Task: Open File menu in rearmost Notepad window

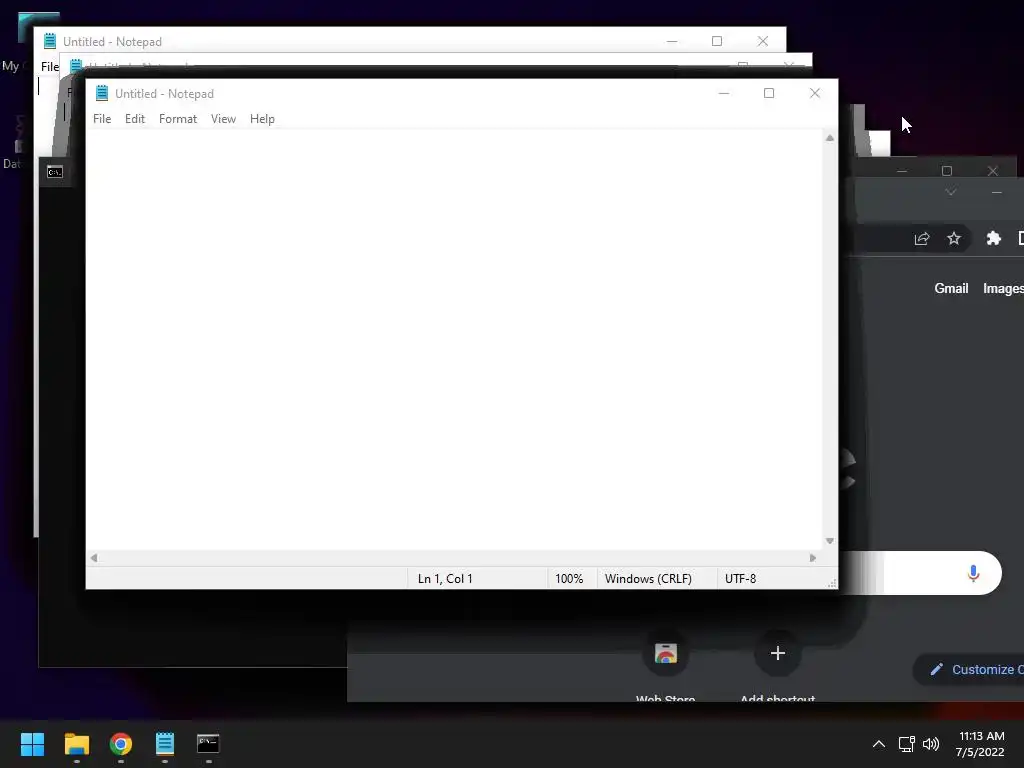Action: coord(50,67)
